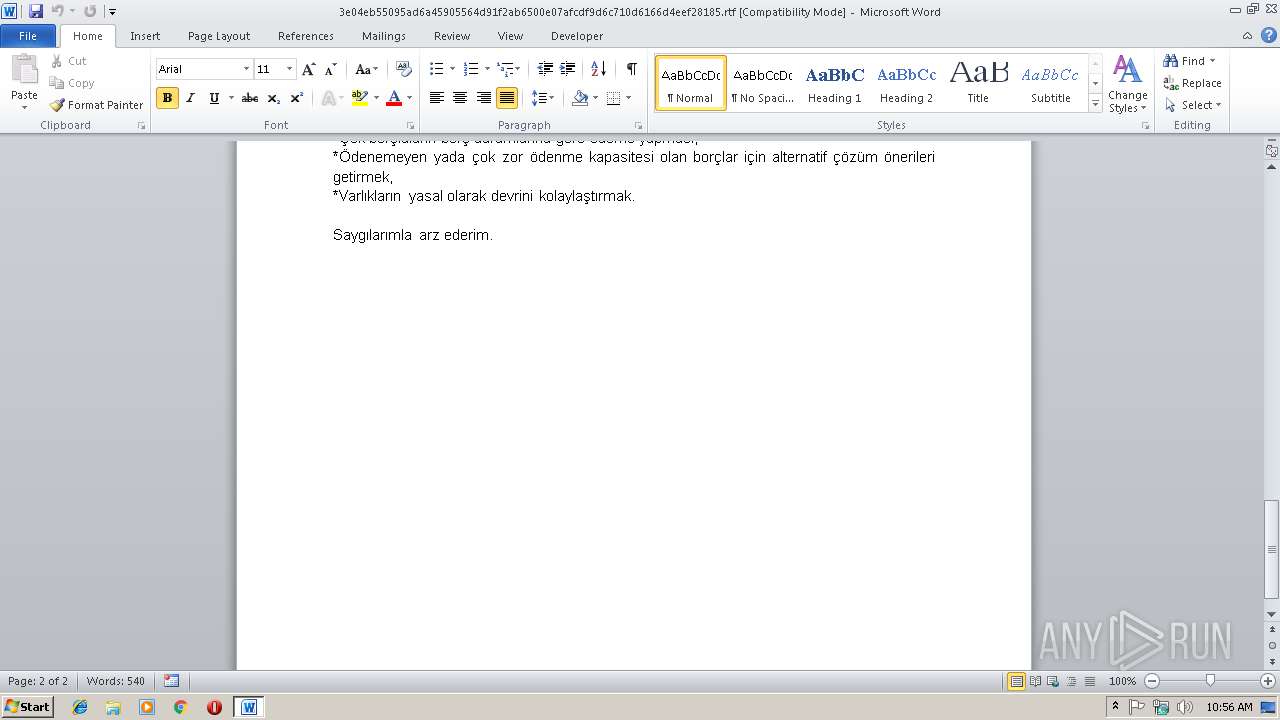The width and height of the screenshot is (1280, 720).
Task: Click zoom out minus button
Action: 1152,681
